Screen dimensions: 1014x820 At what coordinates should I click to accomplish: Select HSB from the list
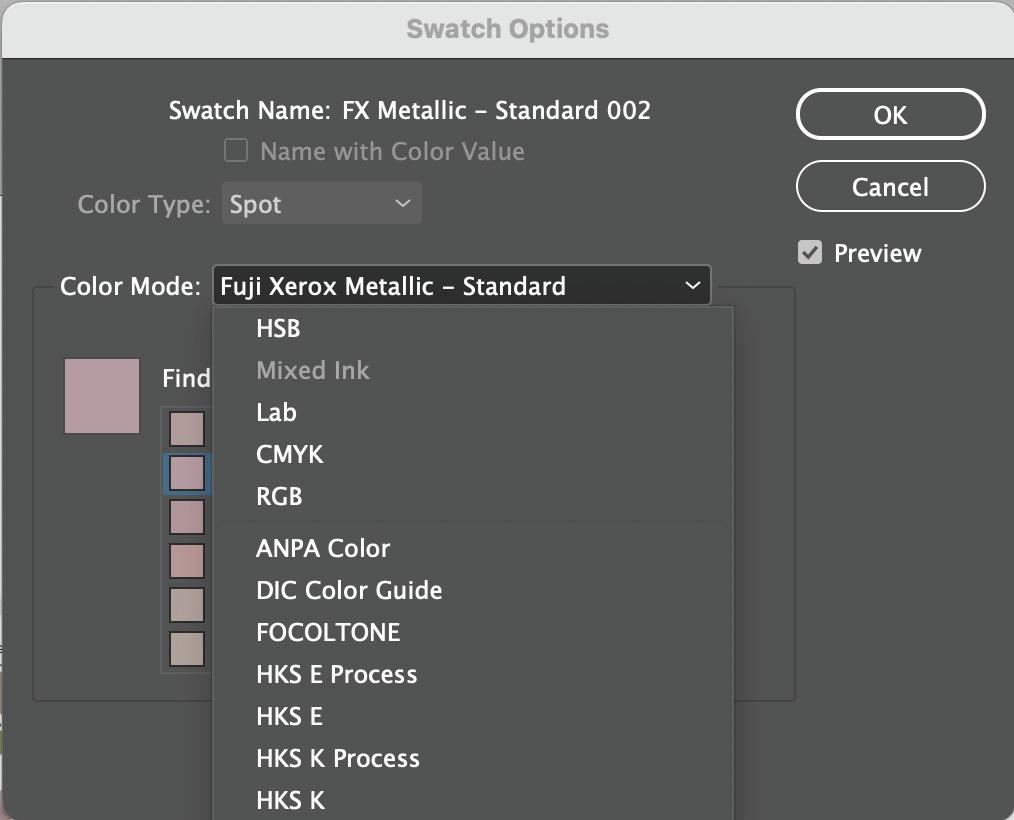coord(278,328)
